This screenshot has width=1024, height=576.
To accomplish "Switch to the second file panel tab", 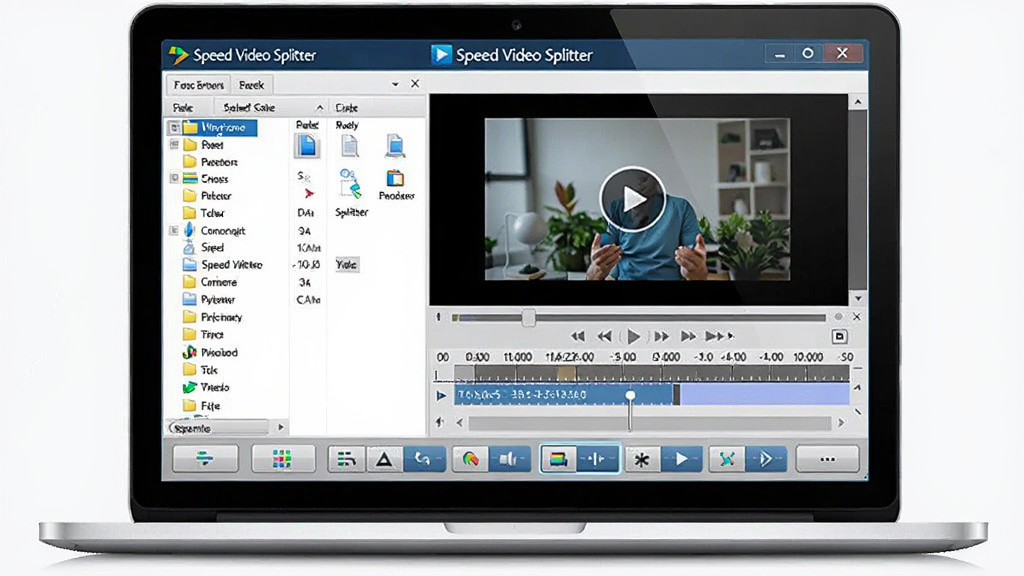I will 251,85.
